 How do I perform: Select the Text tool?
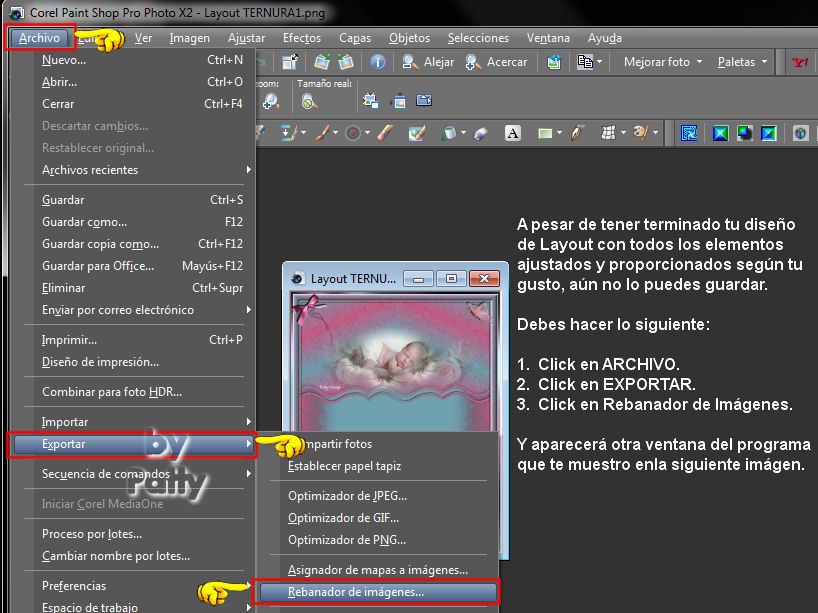pos(513,133)
